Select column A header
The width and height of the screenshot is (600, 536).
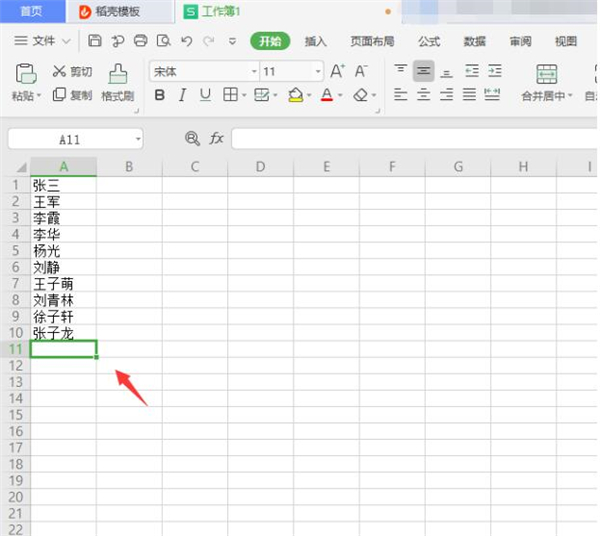pos(64,166)
